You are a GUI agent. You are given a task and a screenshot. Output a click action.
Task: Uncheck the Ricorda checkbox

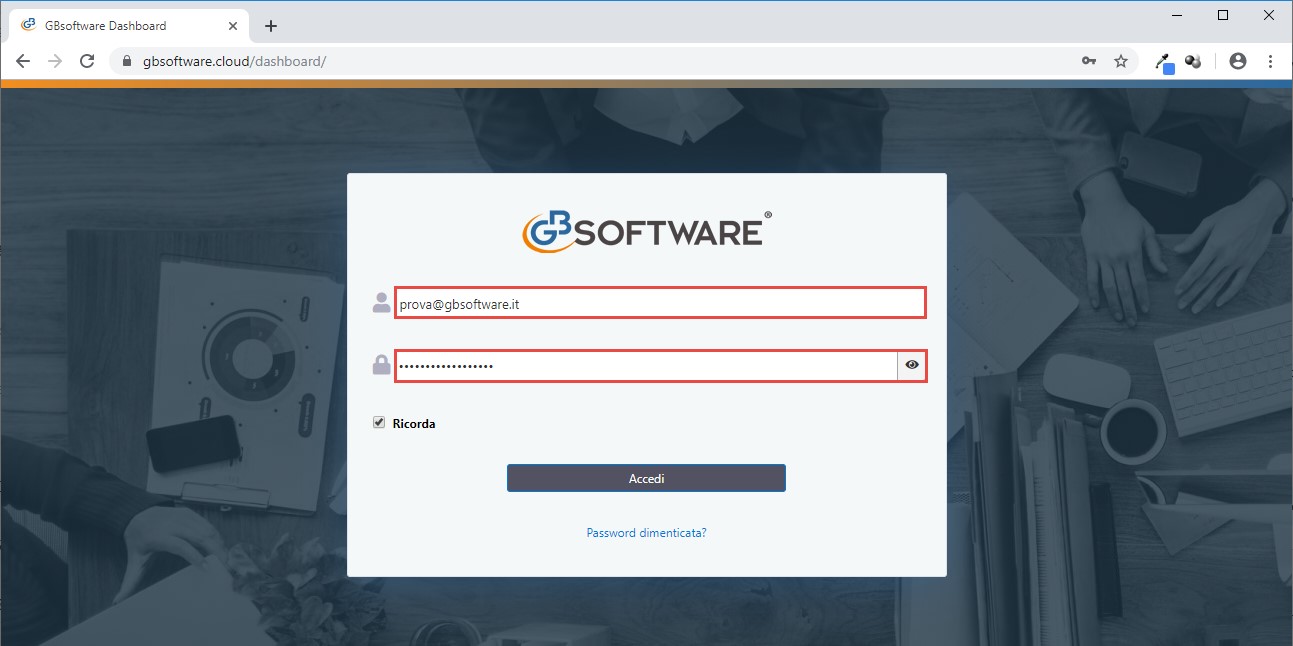pos(379,423)
